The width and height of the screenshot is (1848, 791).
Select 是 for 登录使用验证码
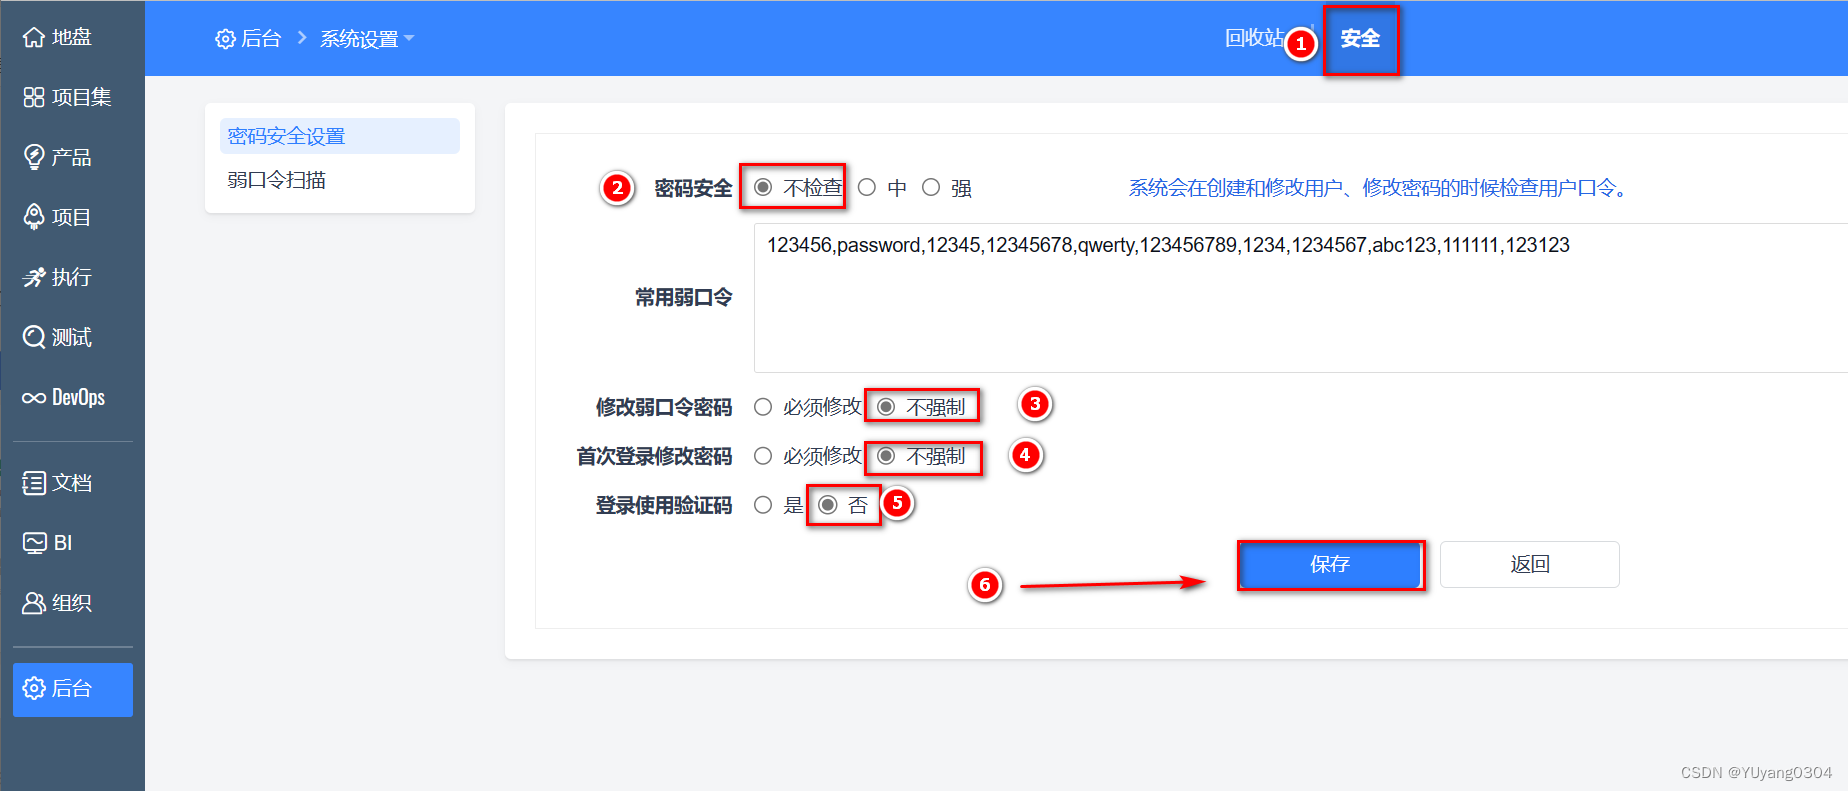point(763,505)
